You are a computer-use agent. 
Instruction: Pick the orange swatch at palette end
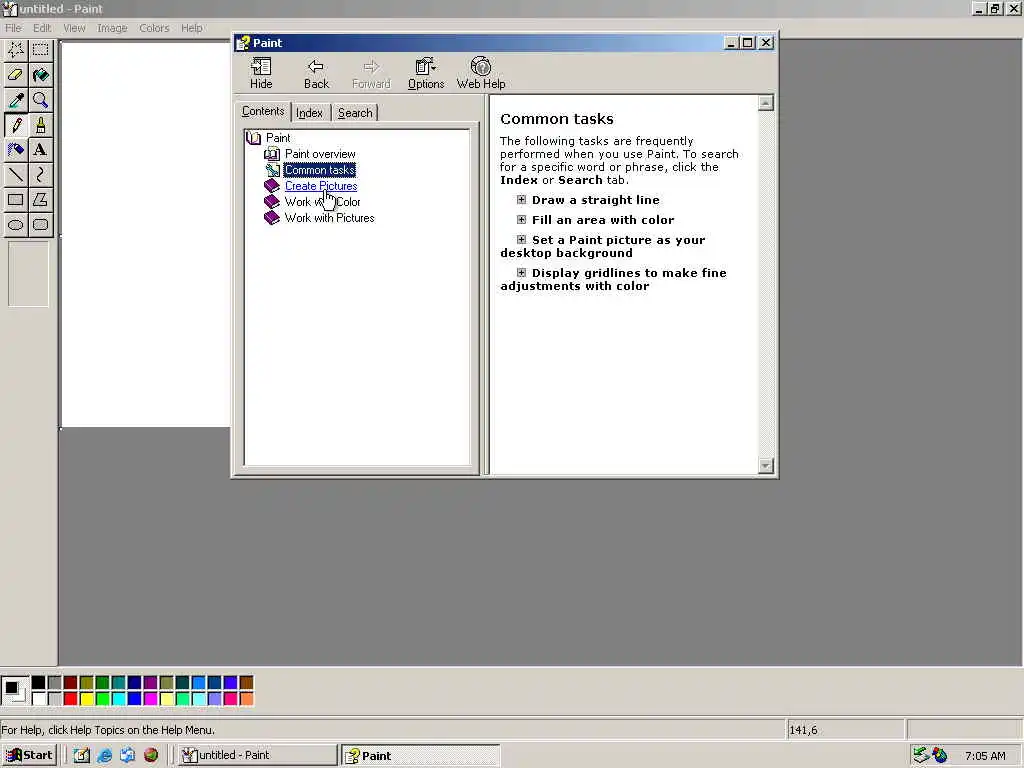pyautogui.click(x=246, y=699)
